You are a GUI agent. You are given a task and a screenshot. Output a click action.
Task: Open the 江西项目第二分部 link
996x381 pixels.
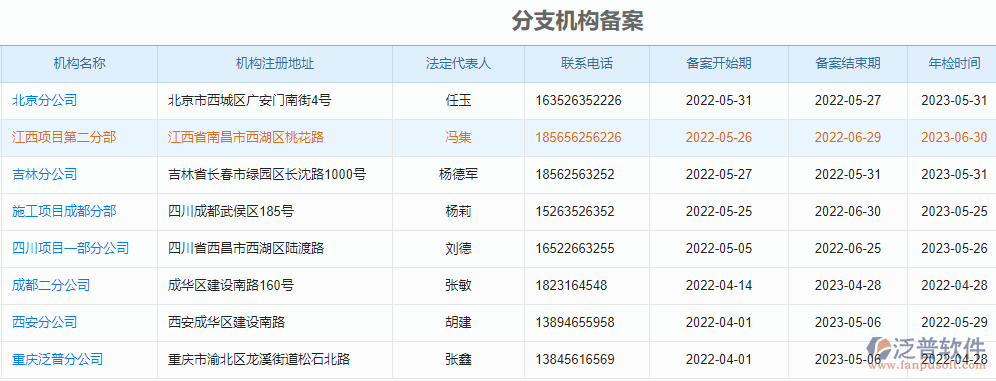(x=64, y=137)
